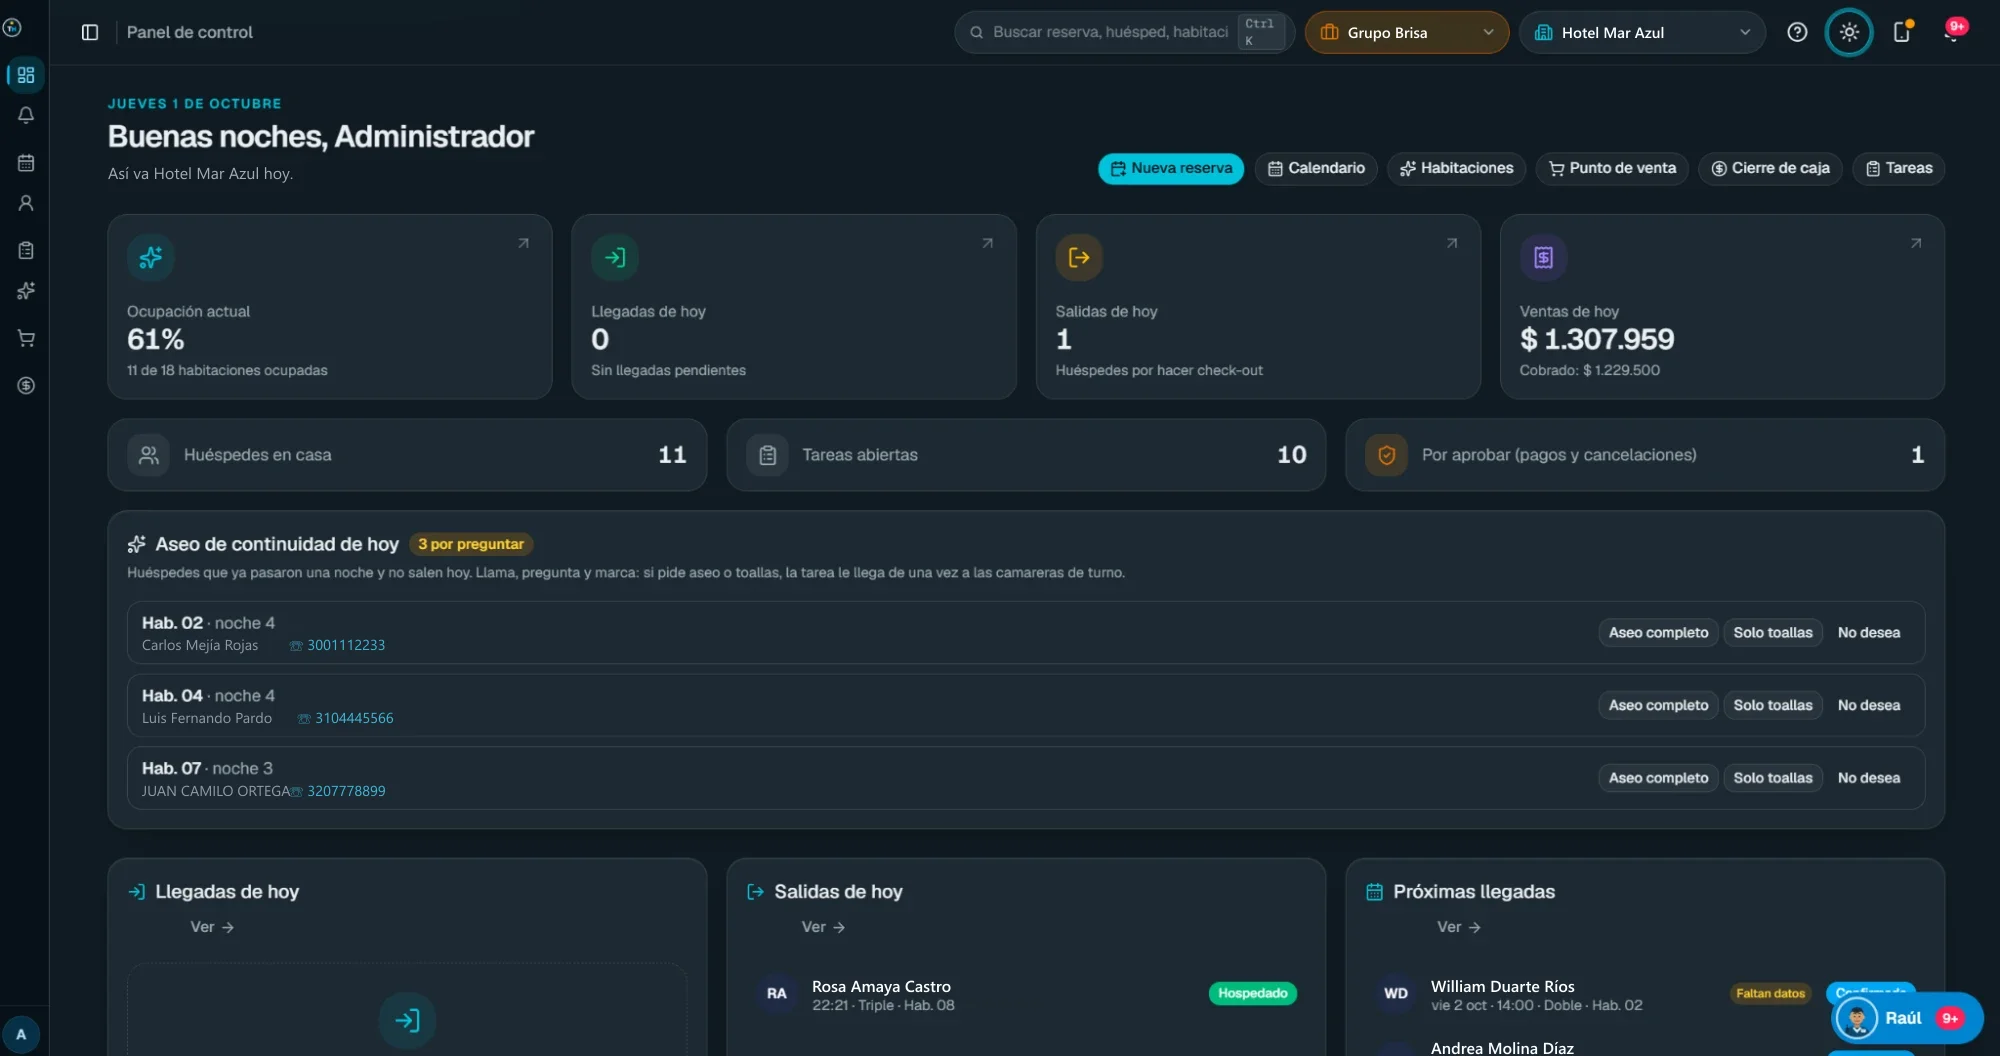The image size is (2000, 1056).
Task: Open help question mark icon
Action: pyautogui.click(x=1797, y=32)
